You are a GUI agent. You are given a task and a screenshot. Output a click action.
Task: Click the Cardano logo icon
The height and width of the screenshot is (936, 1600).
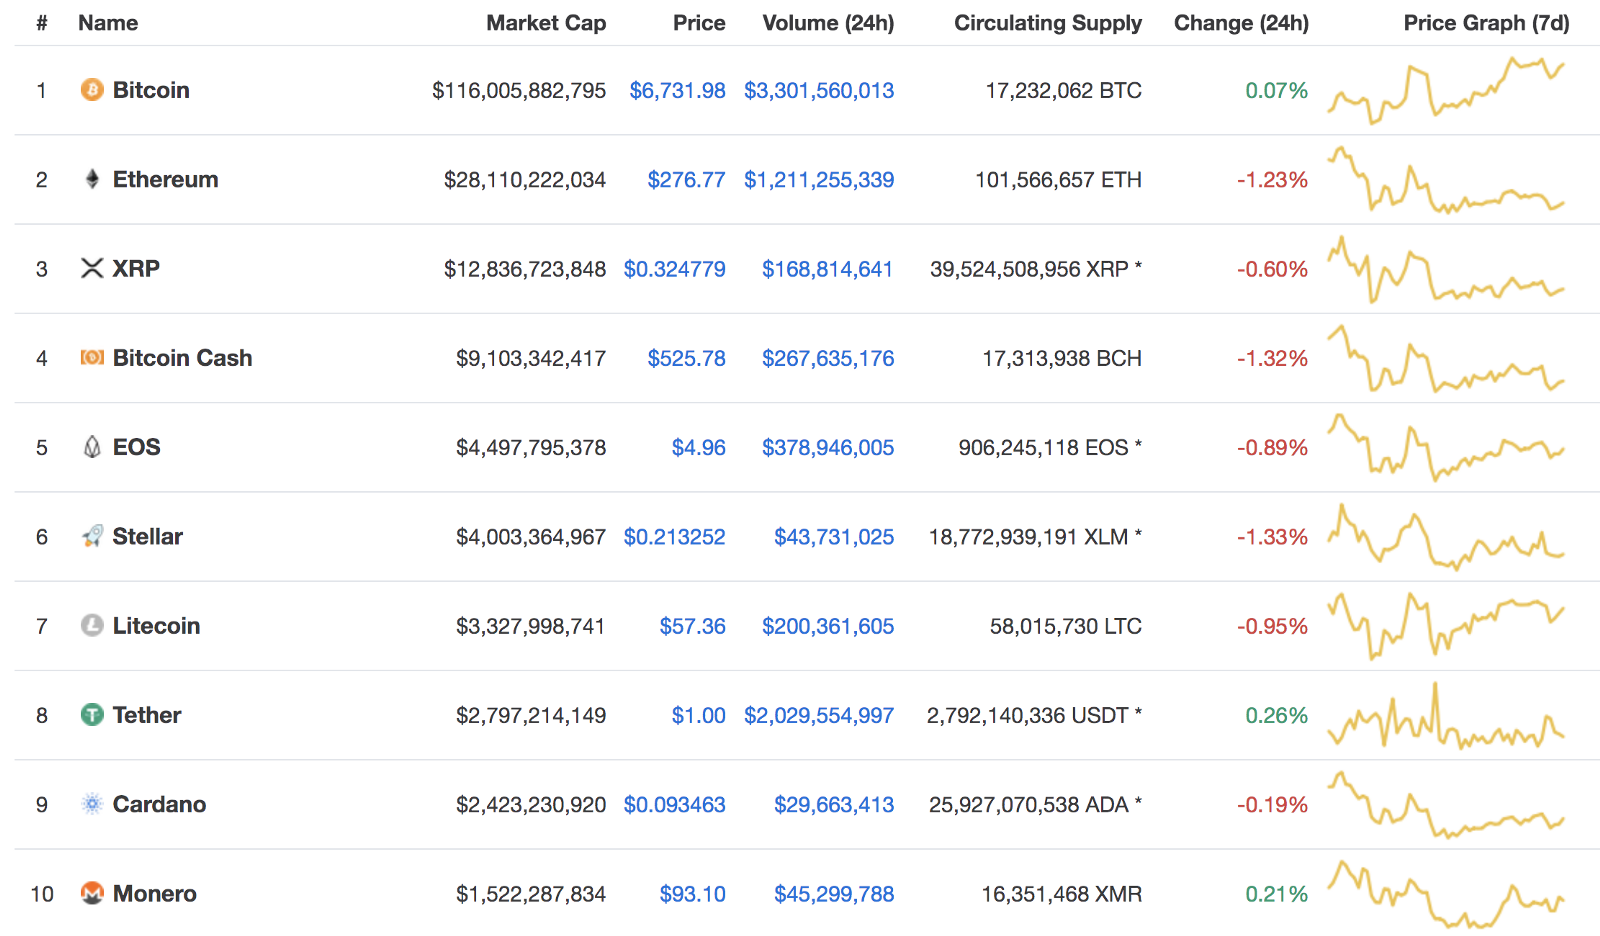tap(92, 804)
